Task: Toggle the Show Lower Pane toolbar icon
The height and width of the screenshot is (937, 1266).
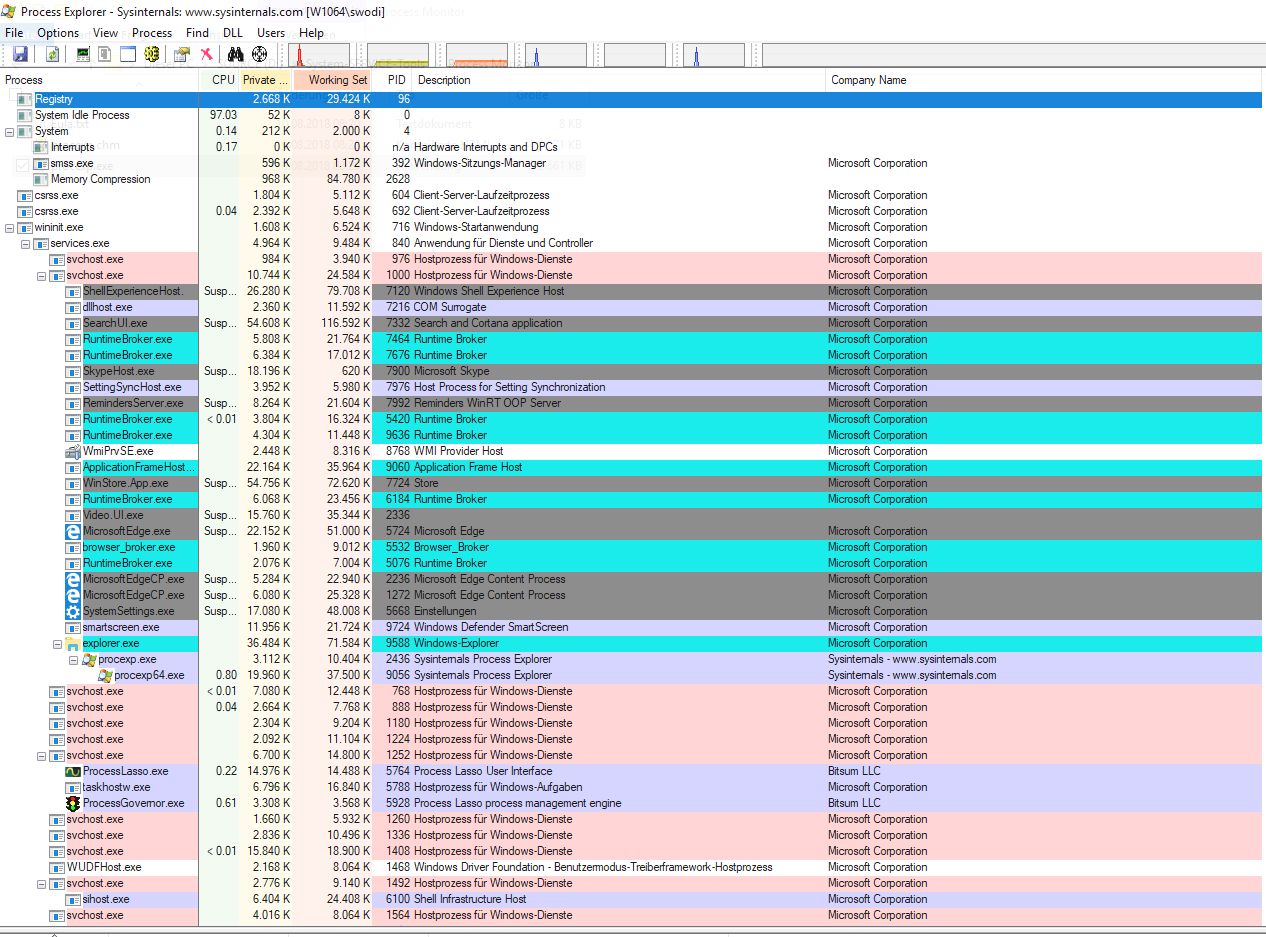Action: (x=128, y=54)
